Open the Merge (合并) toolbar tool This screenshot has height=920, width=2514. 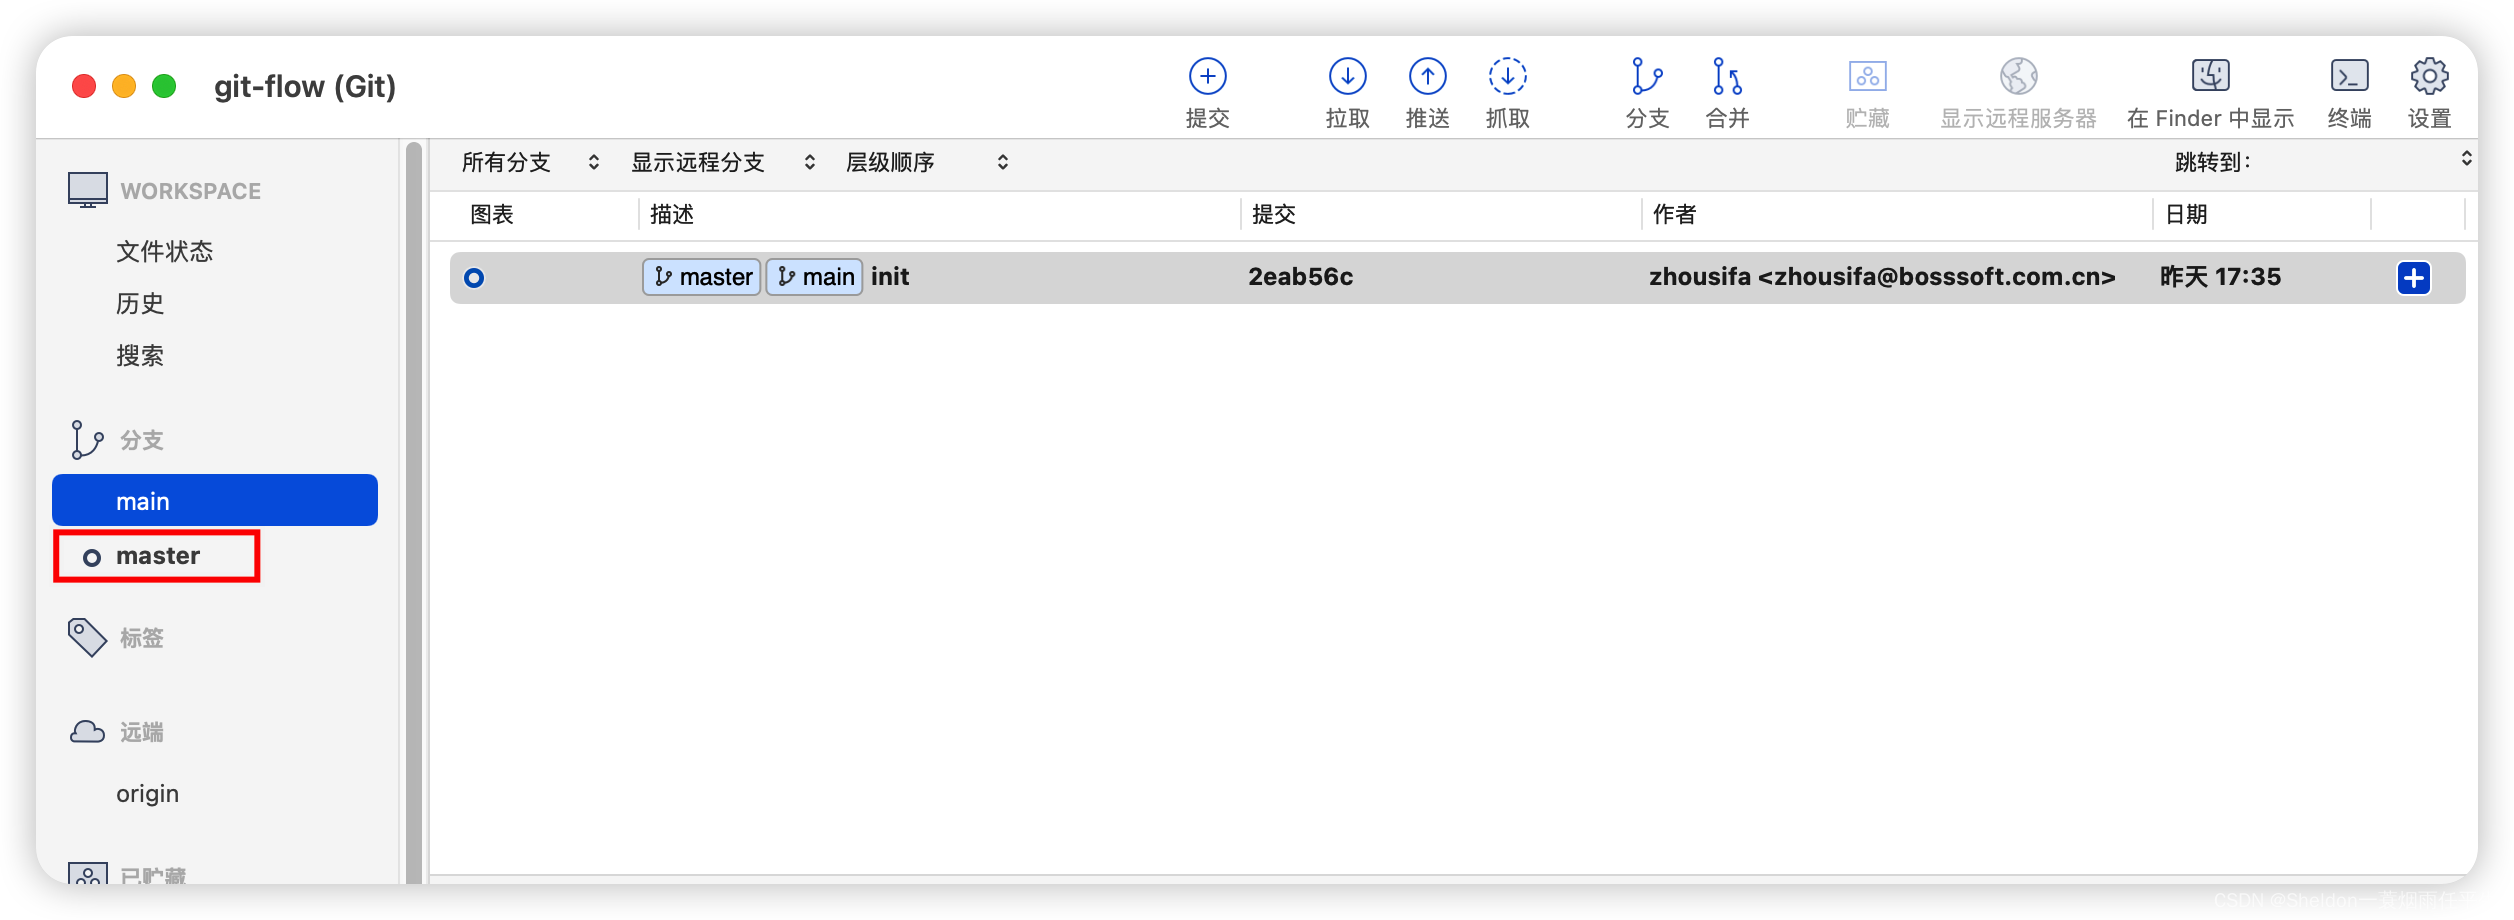click(x=1727, y=76)
